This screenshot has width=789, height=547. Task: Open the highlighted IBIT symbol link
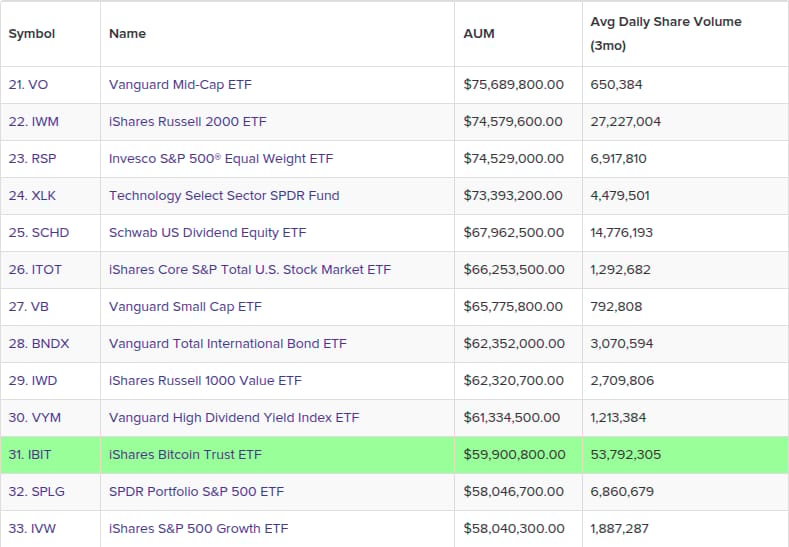[30, 454]
